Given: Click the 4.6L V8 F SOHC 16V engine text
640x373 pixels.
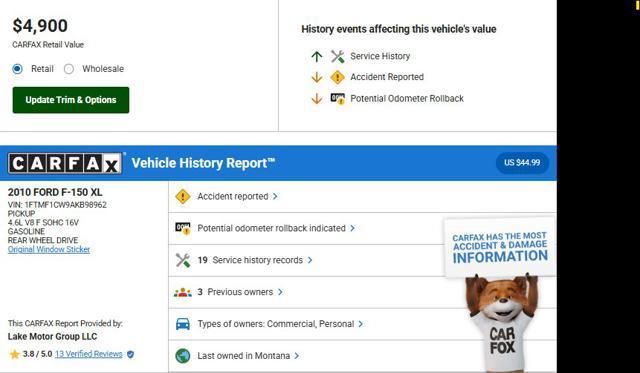Looking at the screenshot, I should (x=43, y=222).
